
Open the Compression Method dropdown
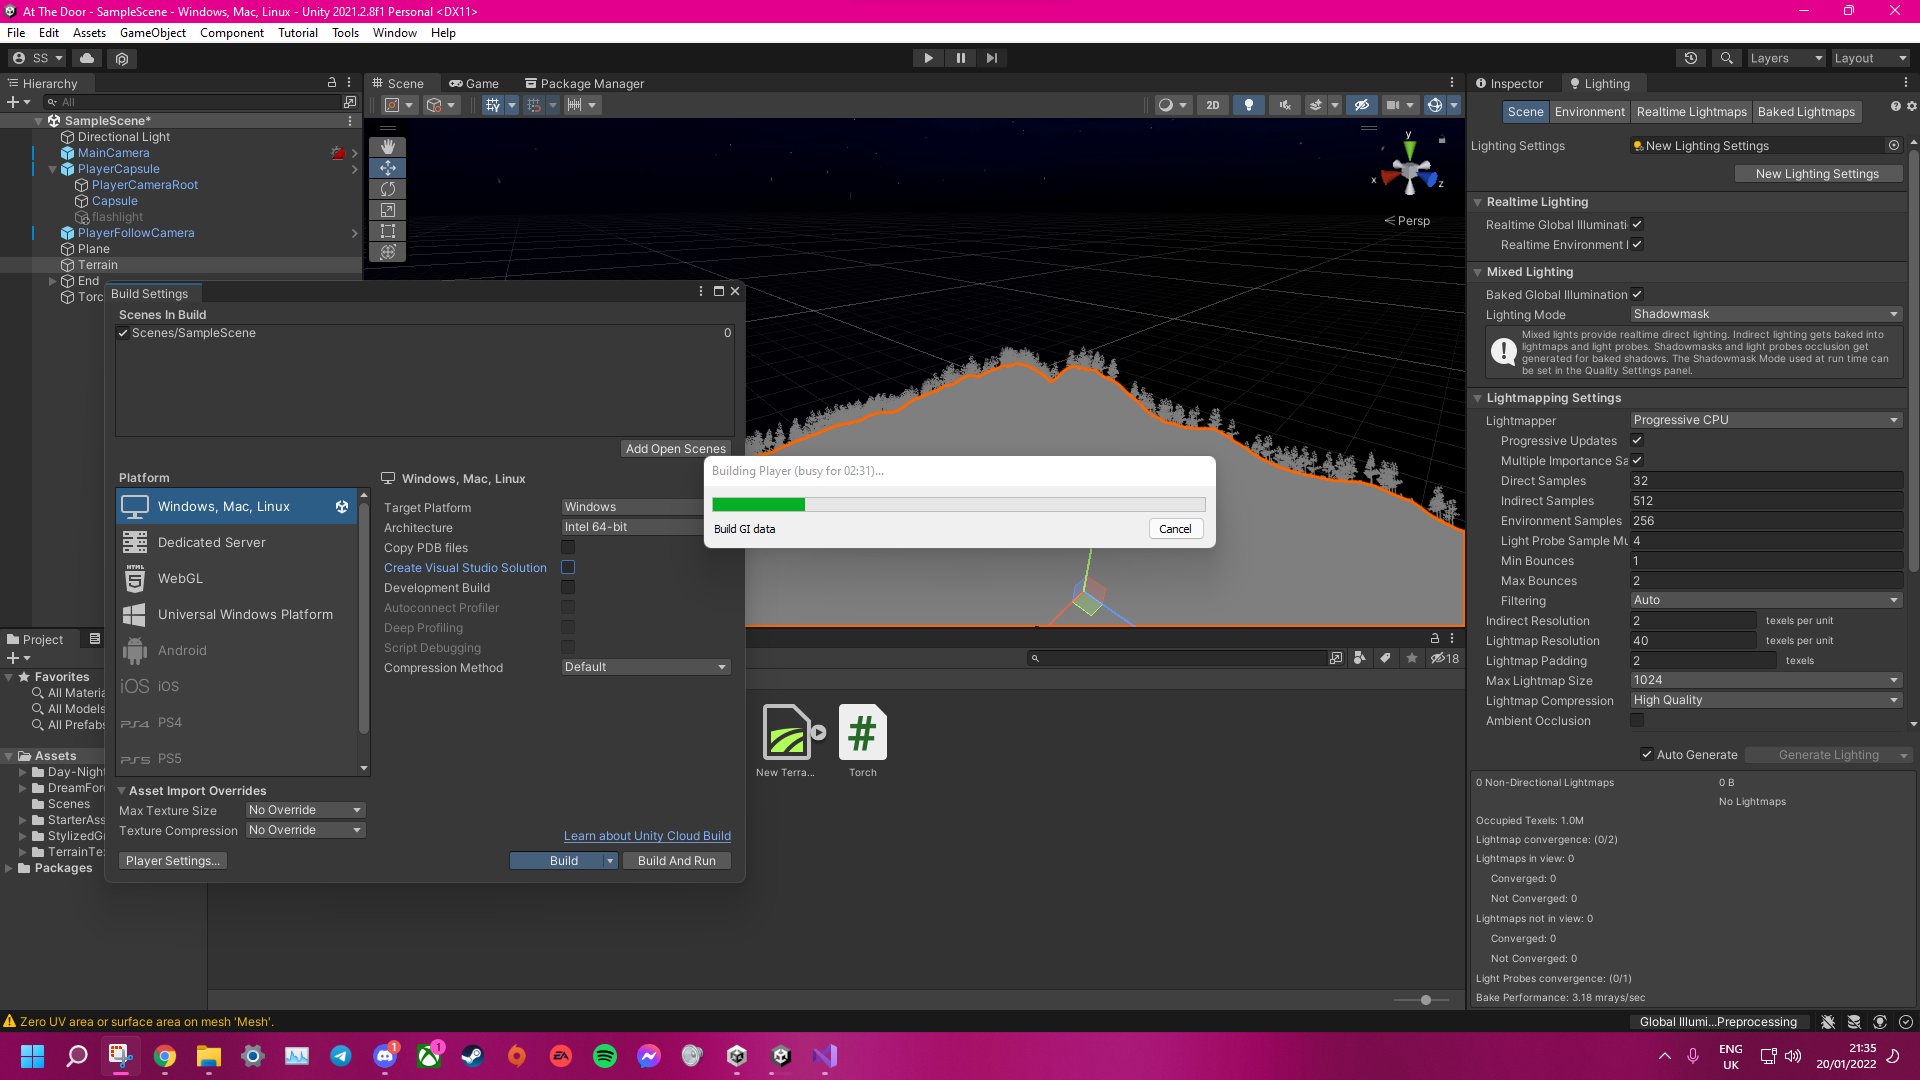point(645,667)
